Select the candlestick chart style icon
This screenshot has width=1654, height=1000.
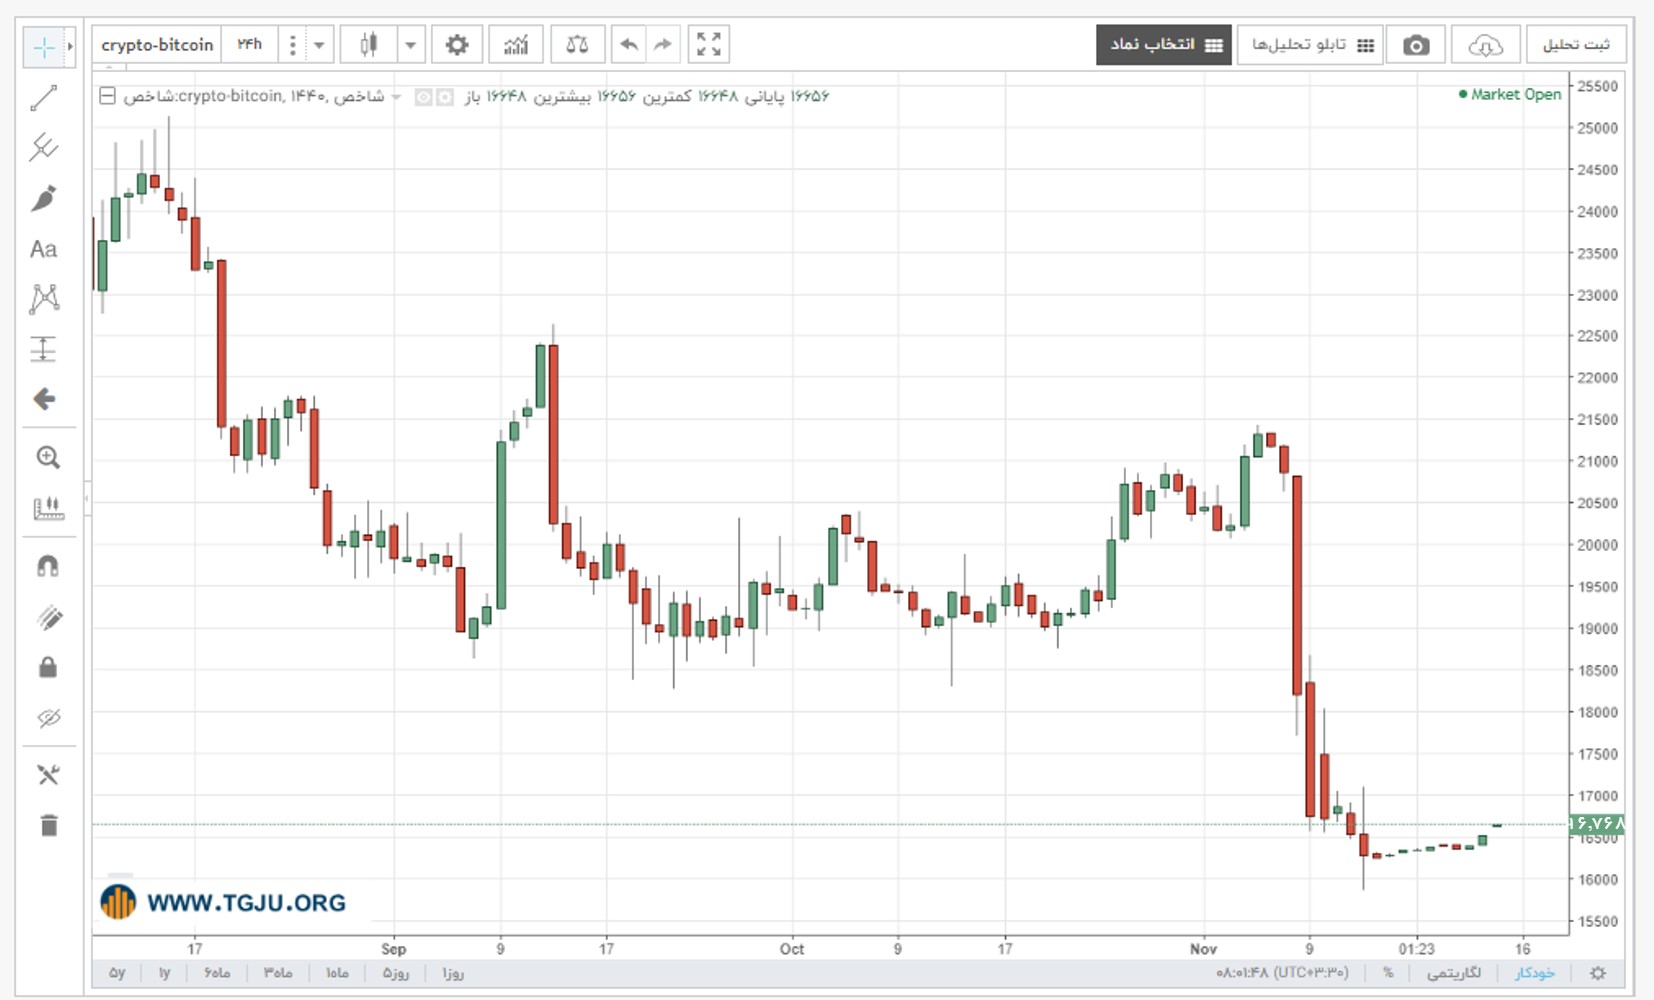pyautogui.click(x=369, y=45)
